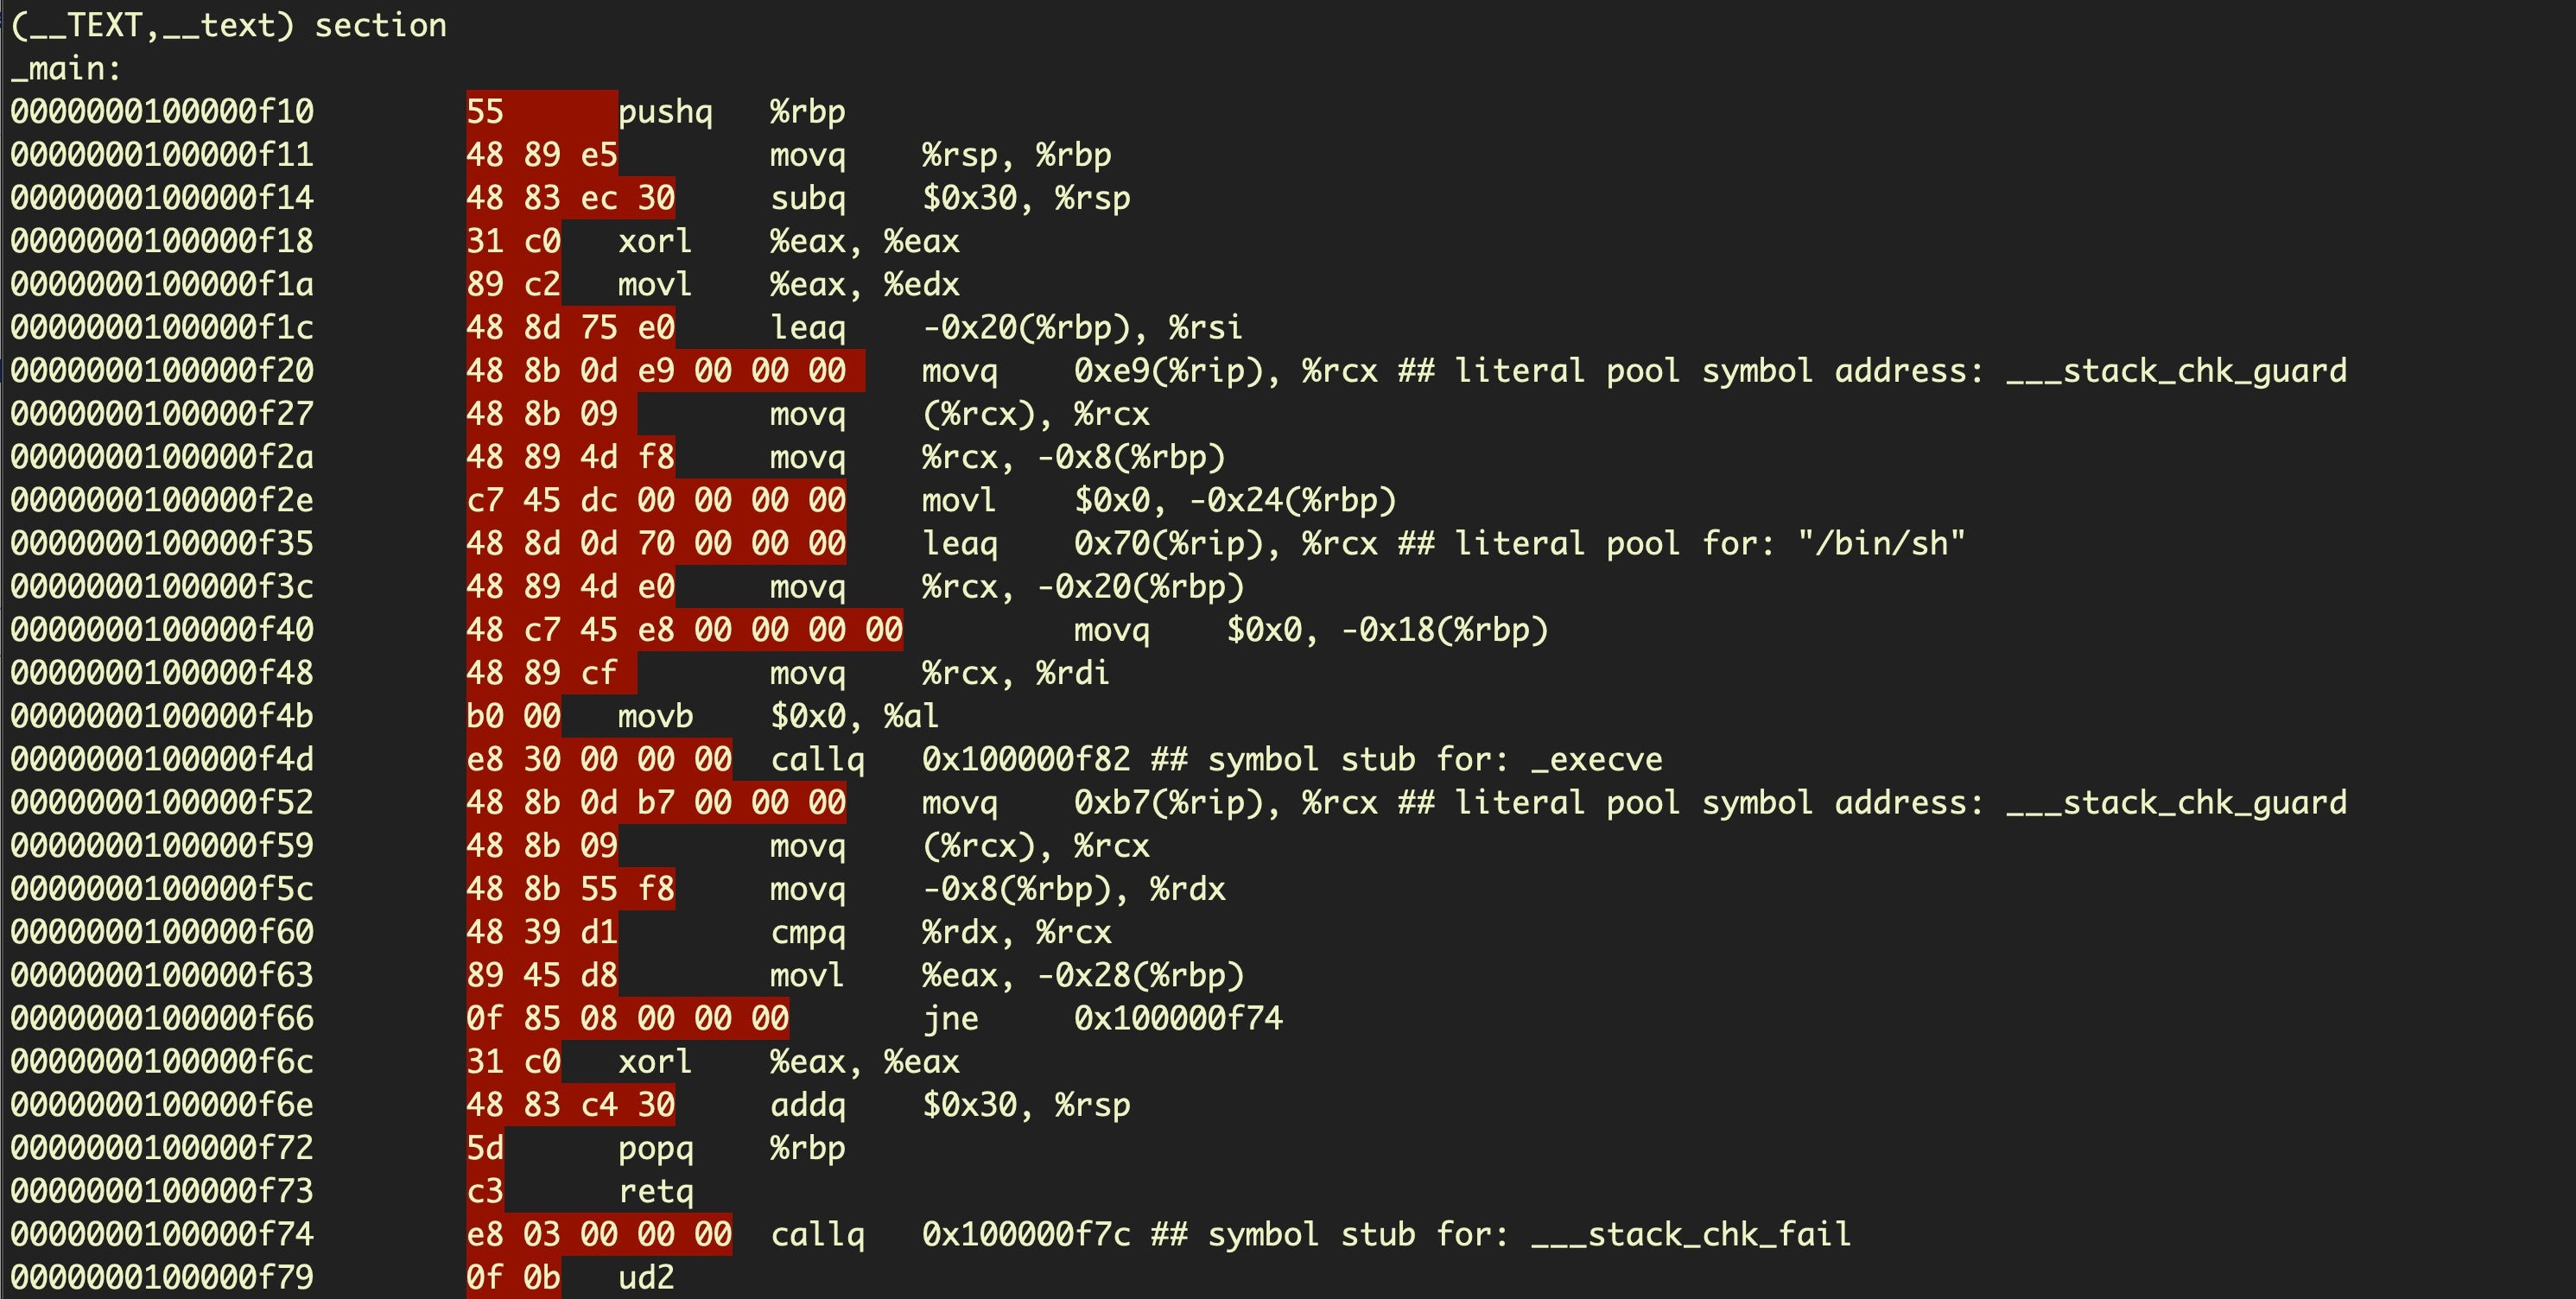The image size is (2576, 1299).
Task: Click the subq mnemonic
Action: (808, 198)
